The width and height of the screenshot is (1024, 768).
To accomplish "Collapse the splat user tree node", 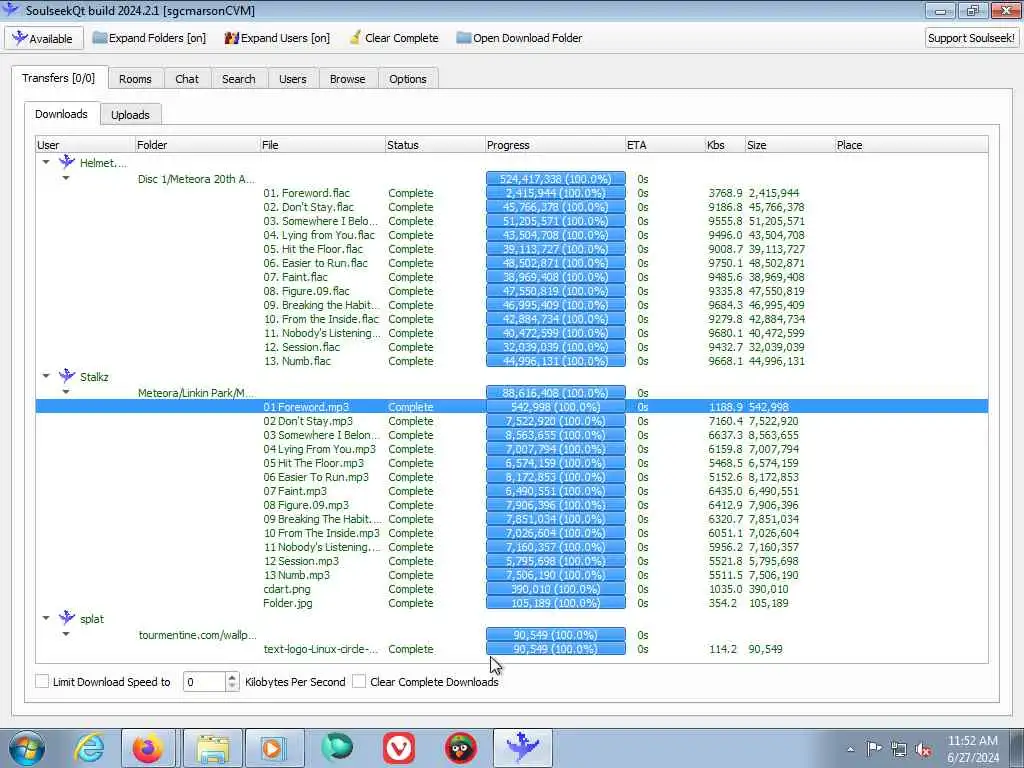I will [x=46, y=618].
